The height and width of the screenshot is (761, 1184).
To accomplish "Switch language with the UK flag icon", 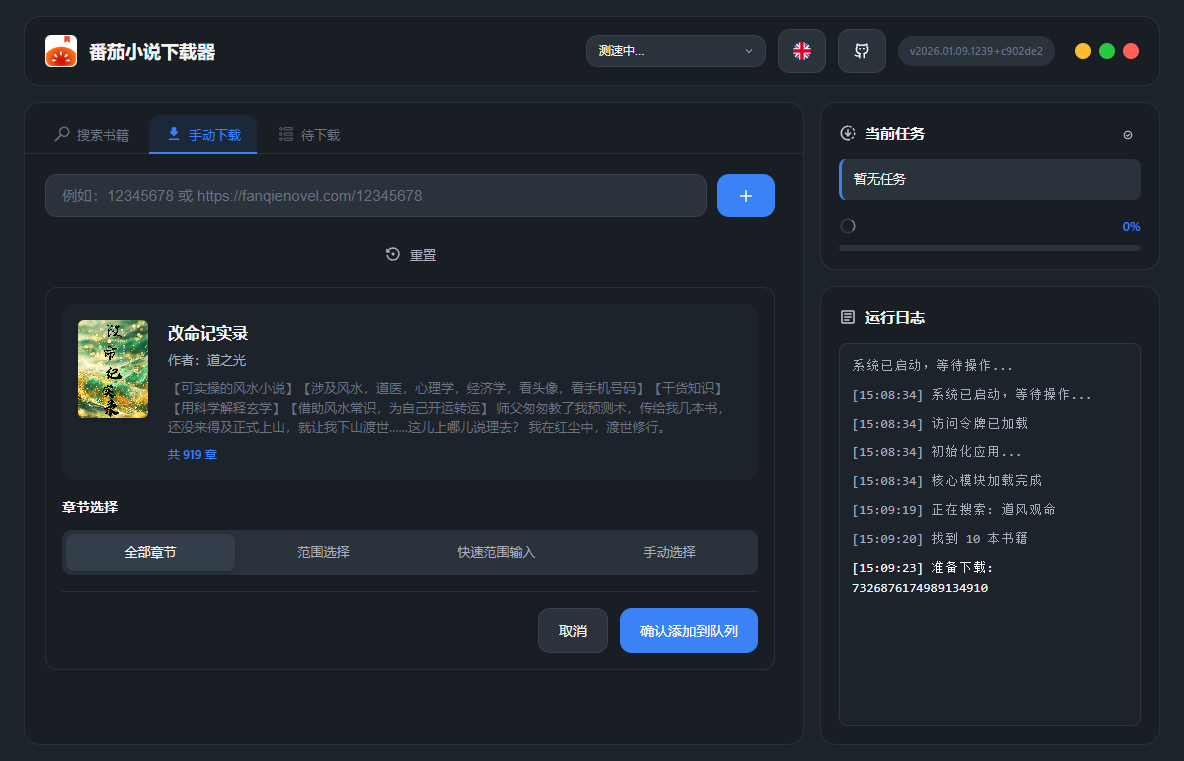I will (801, 51).
